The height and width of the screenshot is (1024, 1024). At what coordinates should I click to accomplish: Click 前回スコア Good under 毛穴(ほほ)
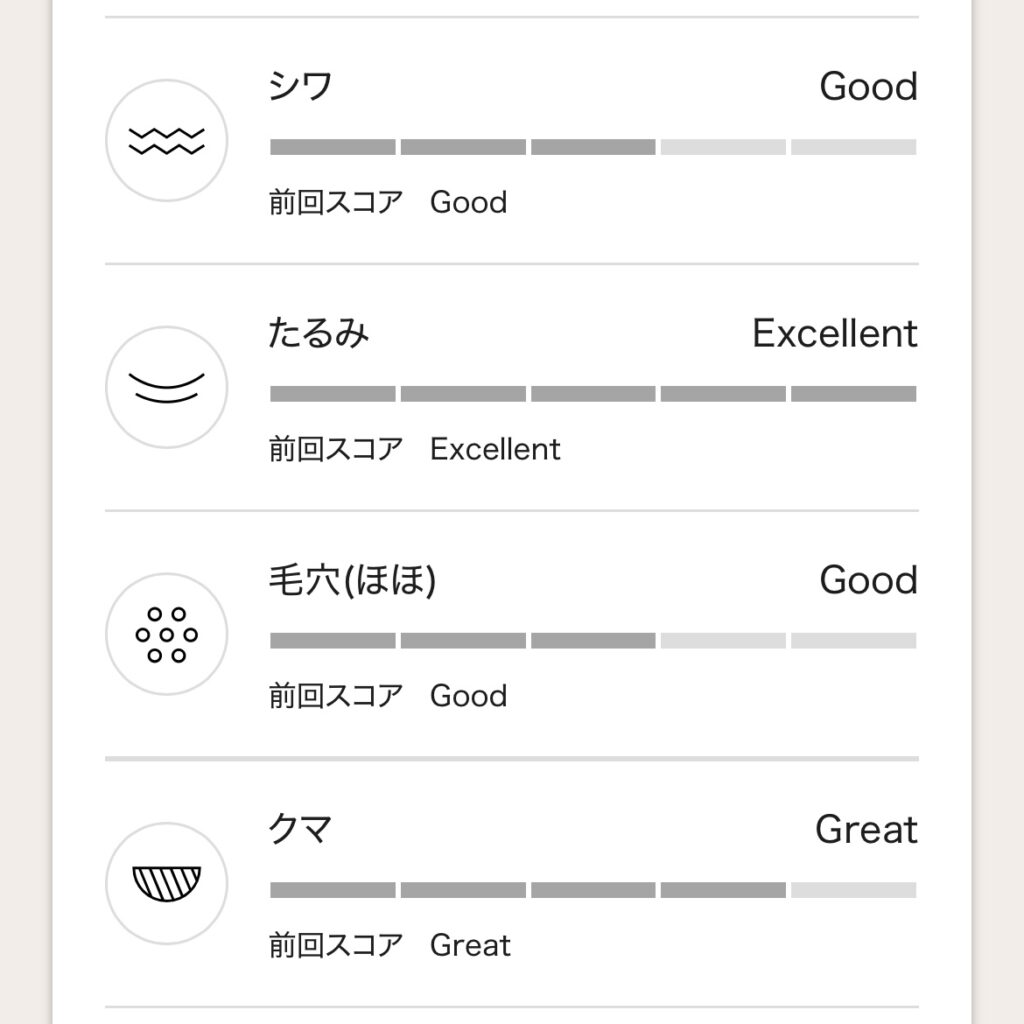385,694
